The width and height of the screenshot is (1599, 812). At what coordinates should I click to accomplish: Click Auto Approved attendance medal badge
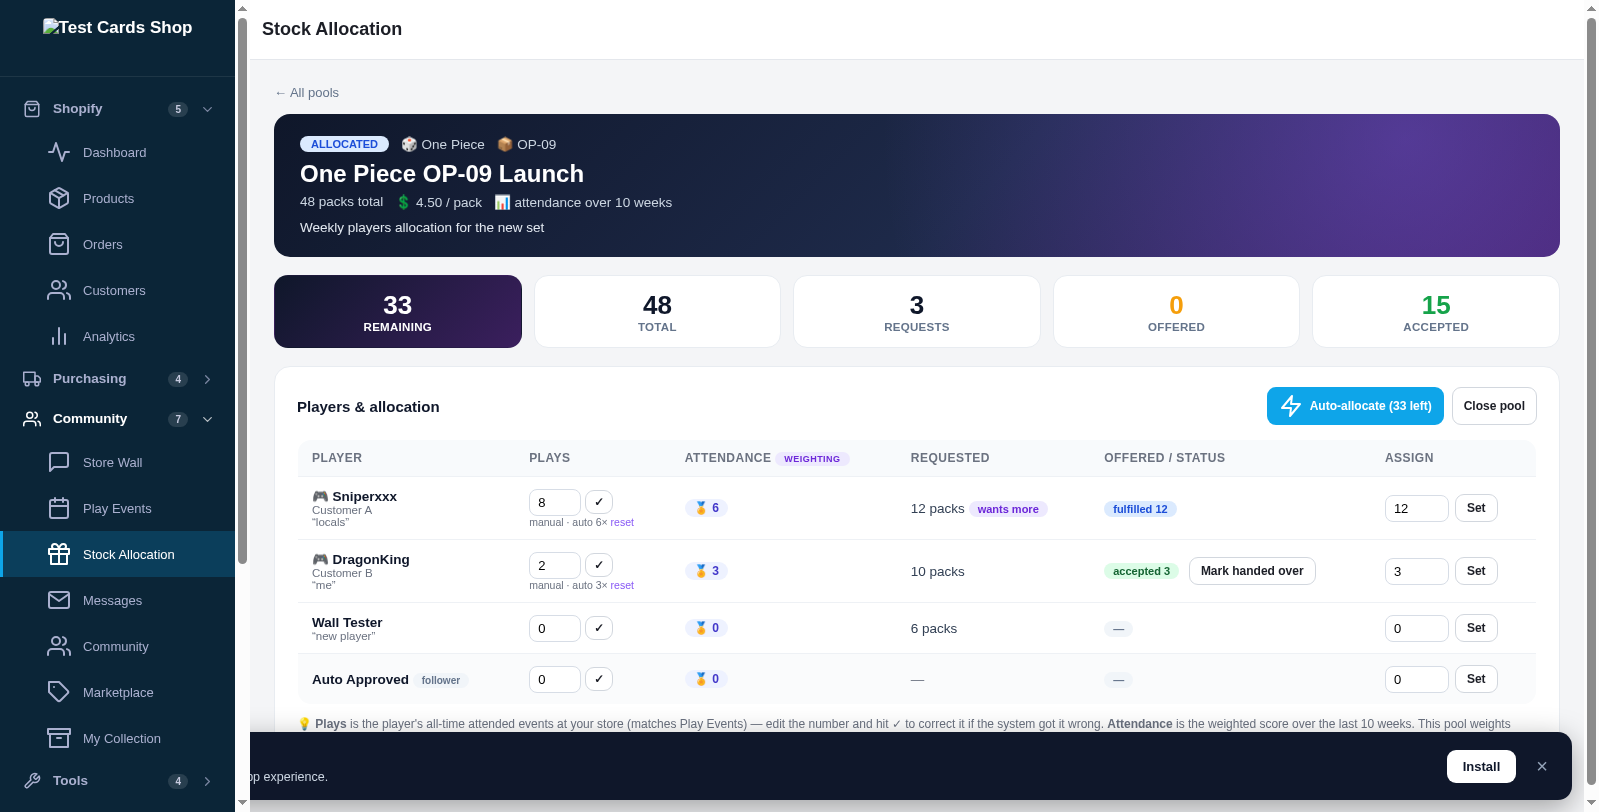[x=707, y=679]
